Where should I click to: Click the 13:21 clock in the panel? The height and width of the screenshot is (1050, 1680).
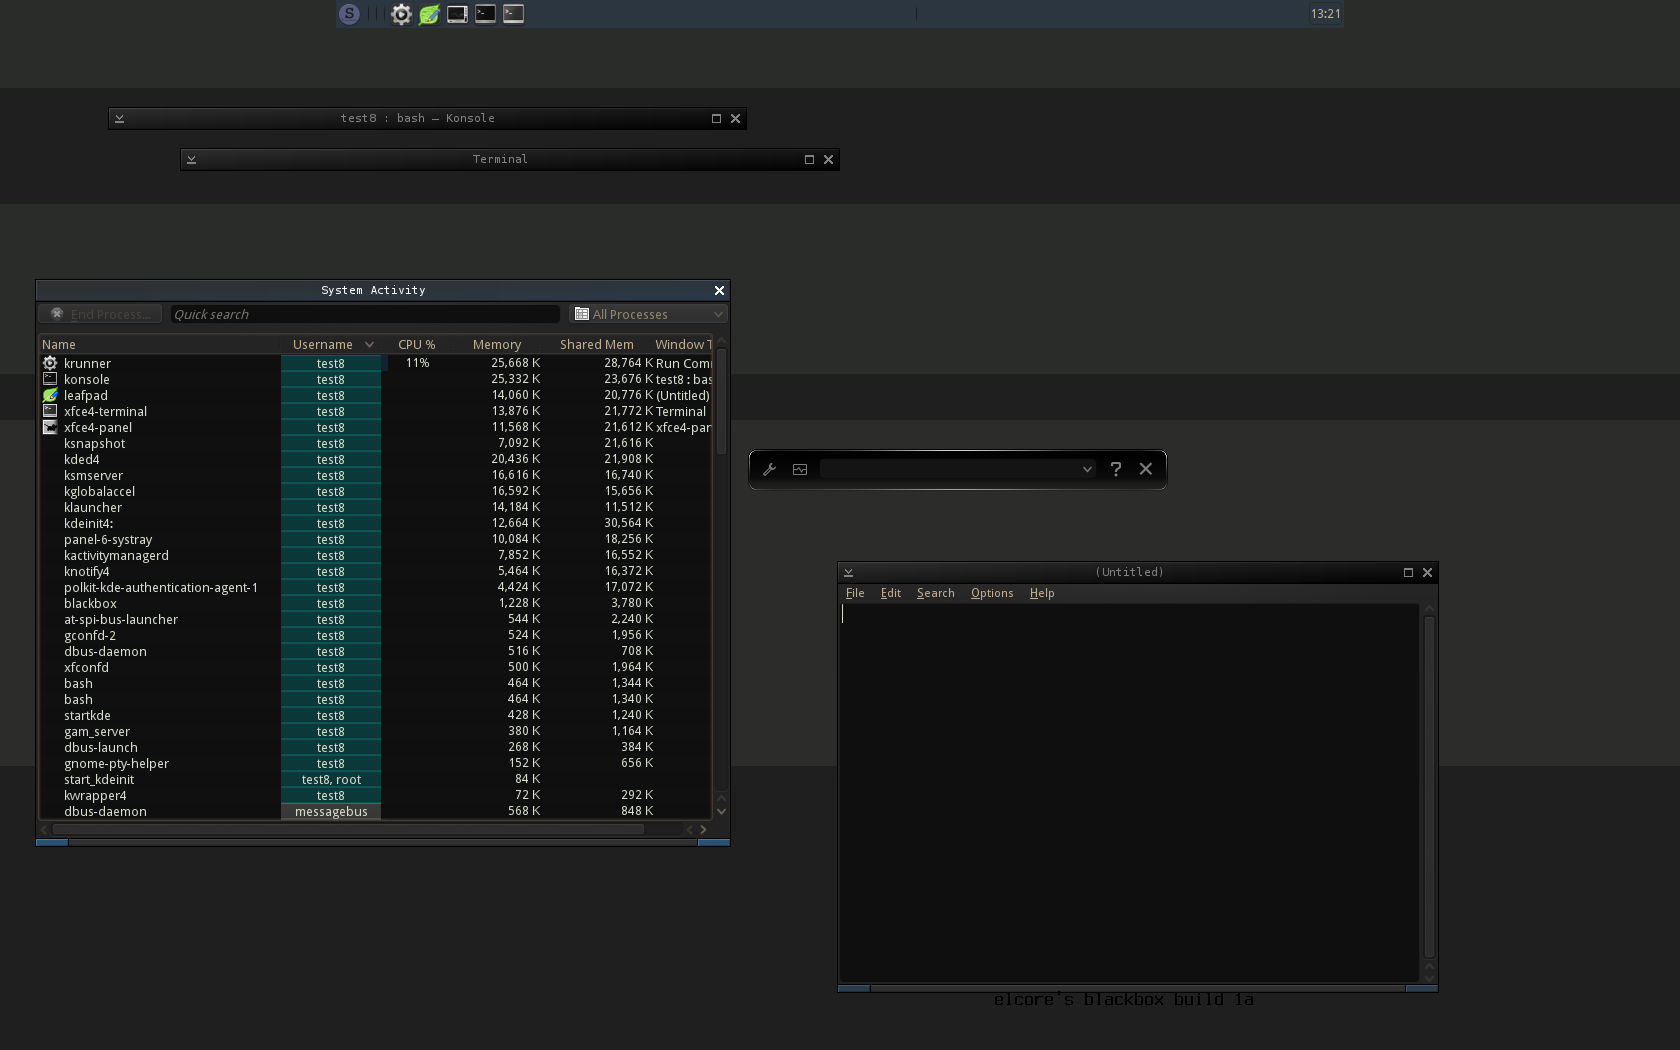click(x=1325, y=14)
